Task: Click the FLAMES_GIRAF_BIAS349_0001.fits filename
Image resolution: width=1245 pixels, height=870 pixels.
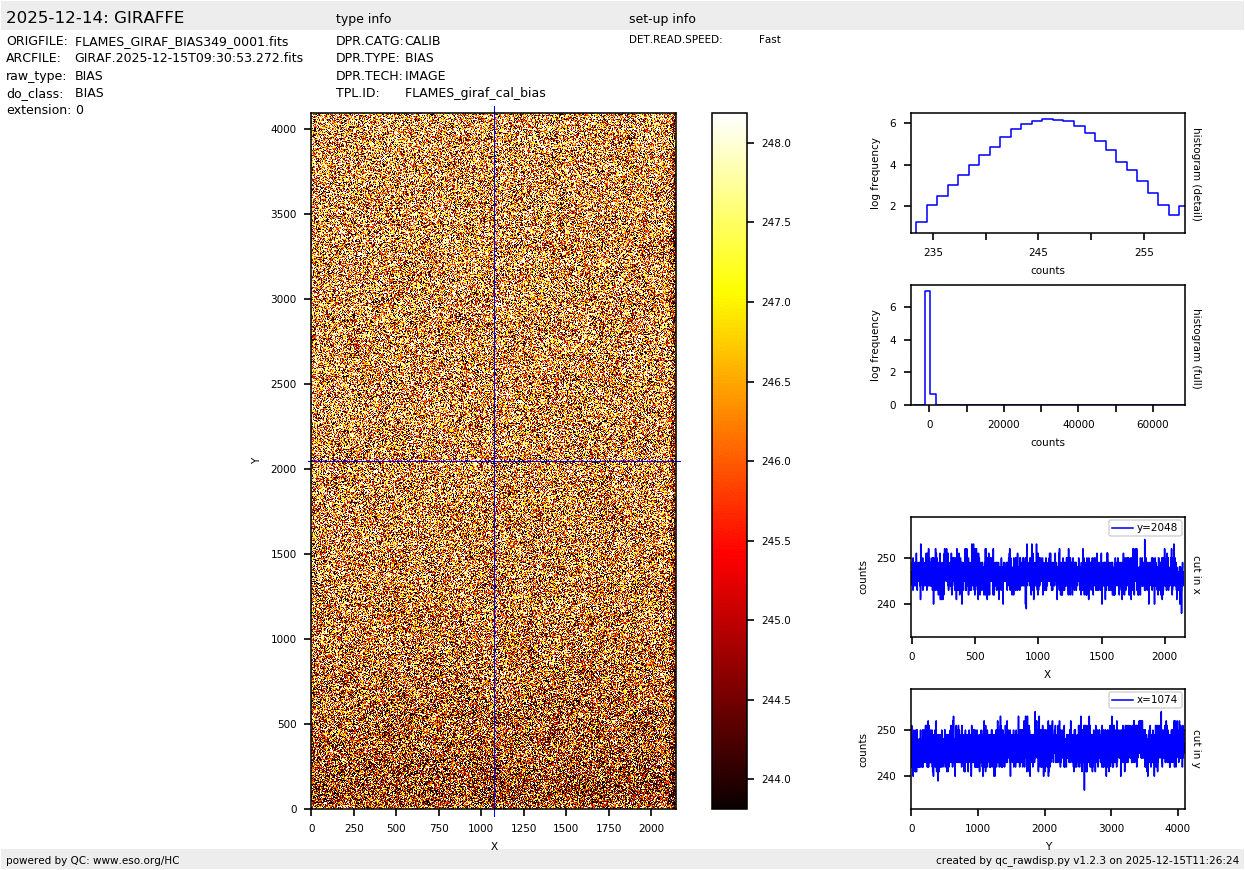Action: click(x=181, y=42)
